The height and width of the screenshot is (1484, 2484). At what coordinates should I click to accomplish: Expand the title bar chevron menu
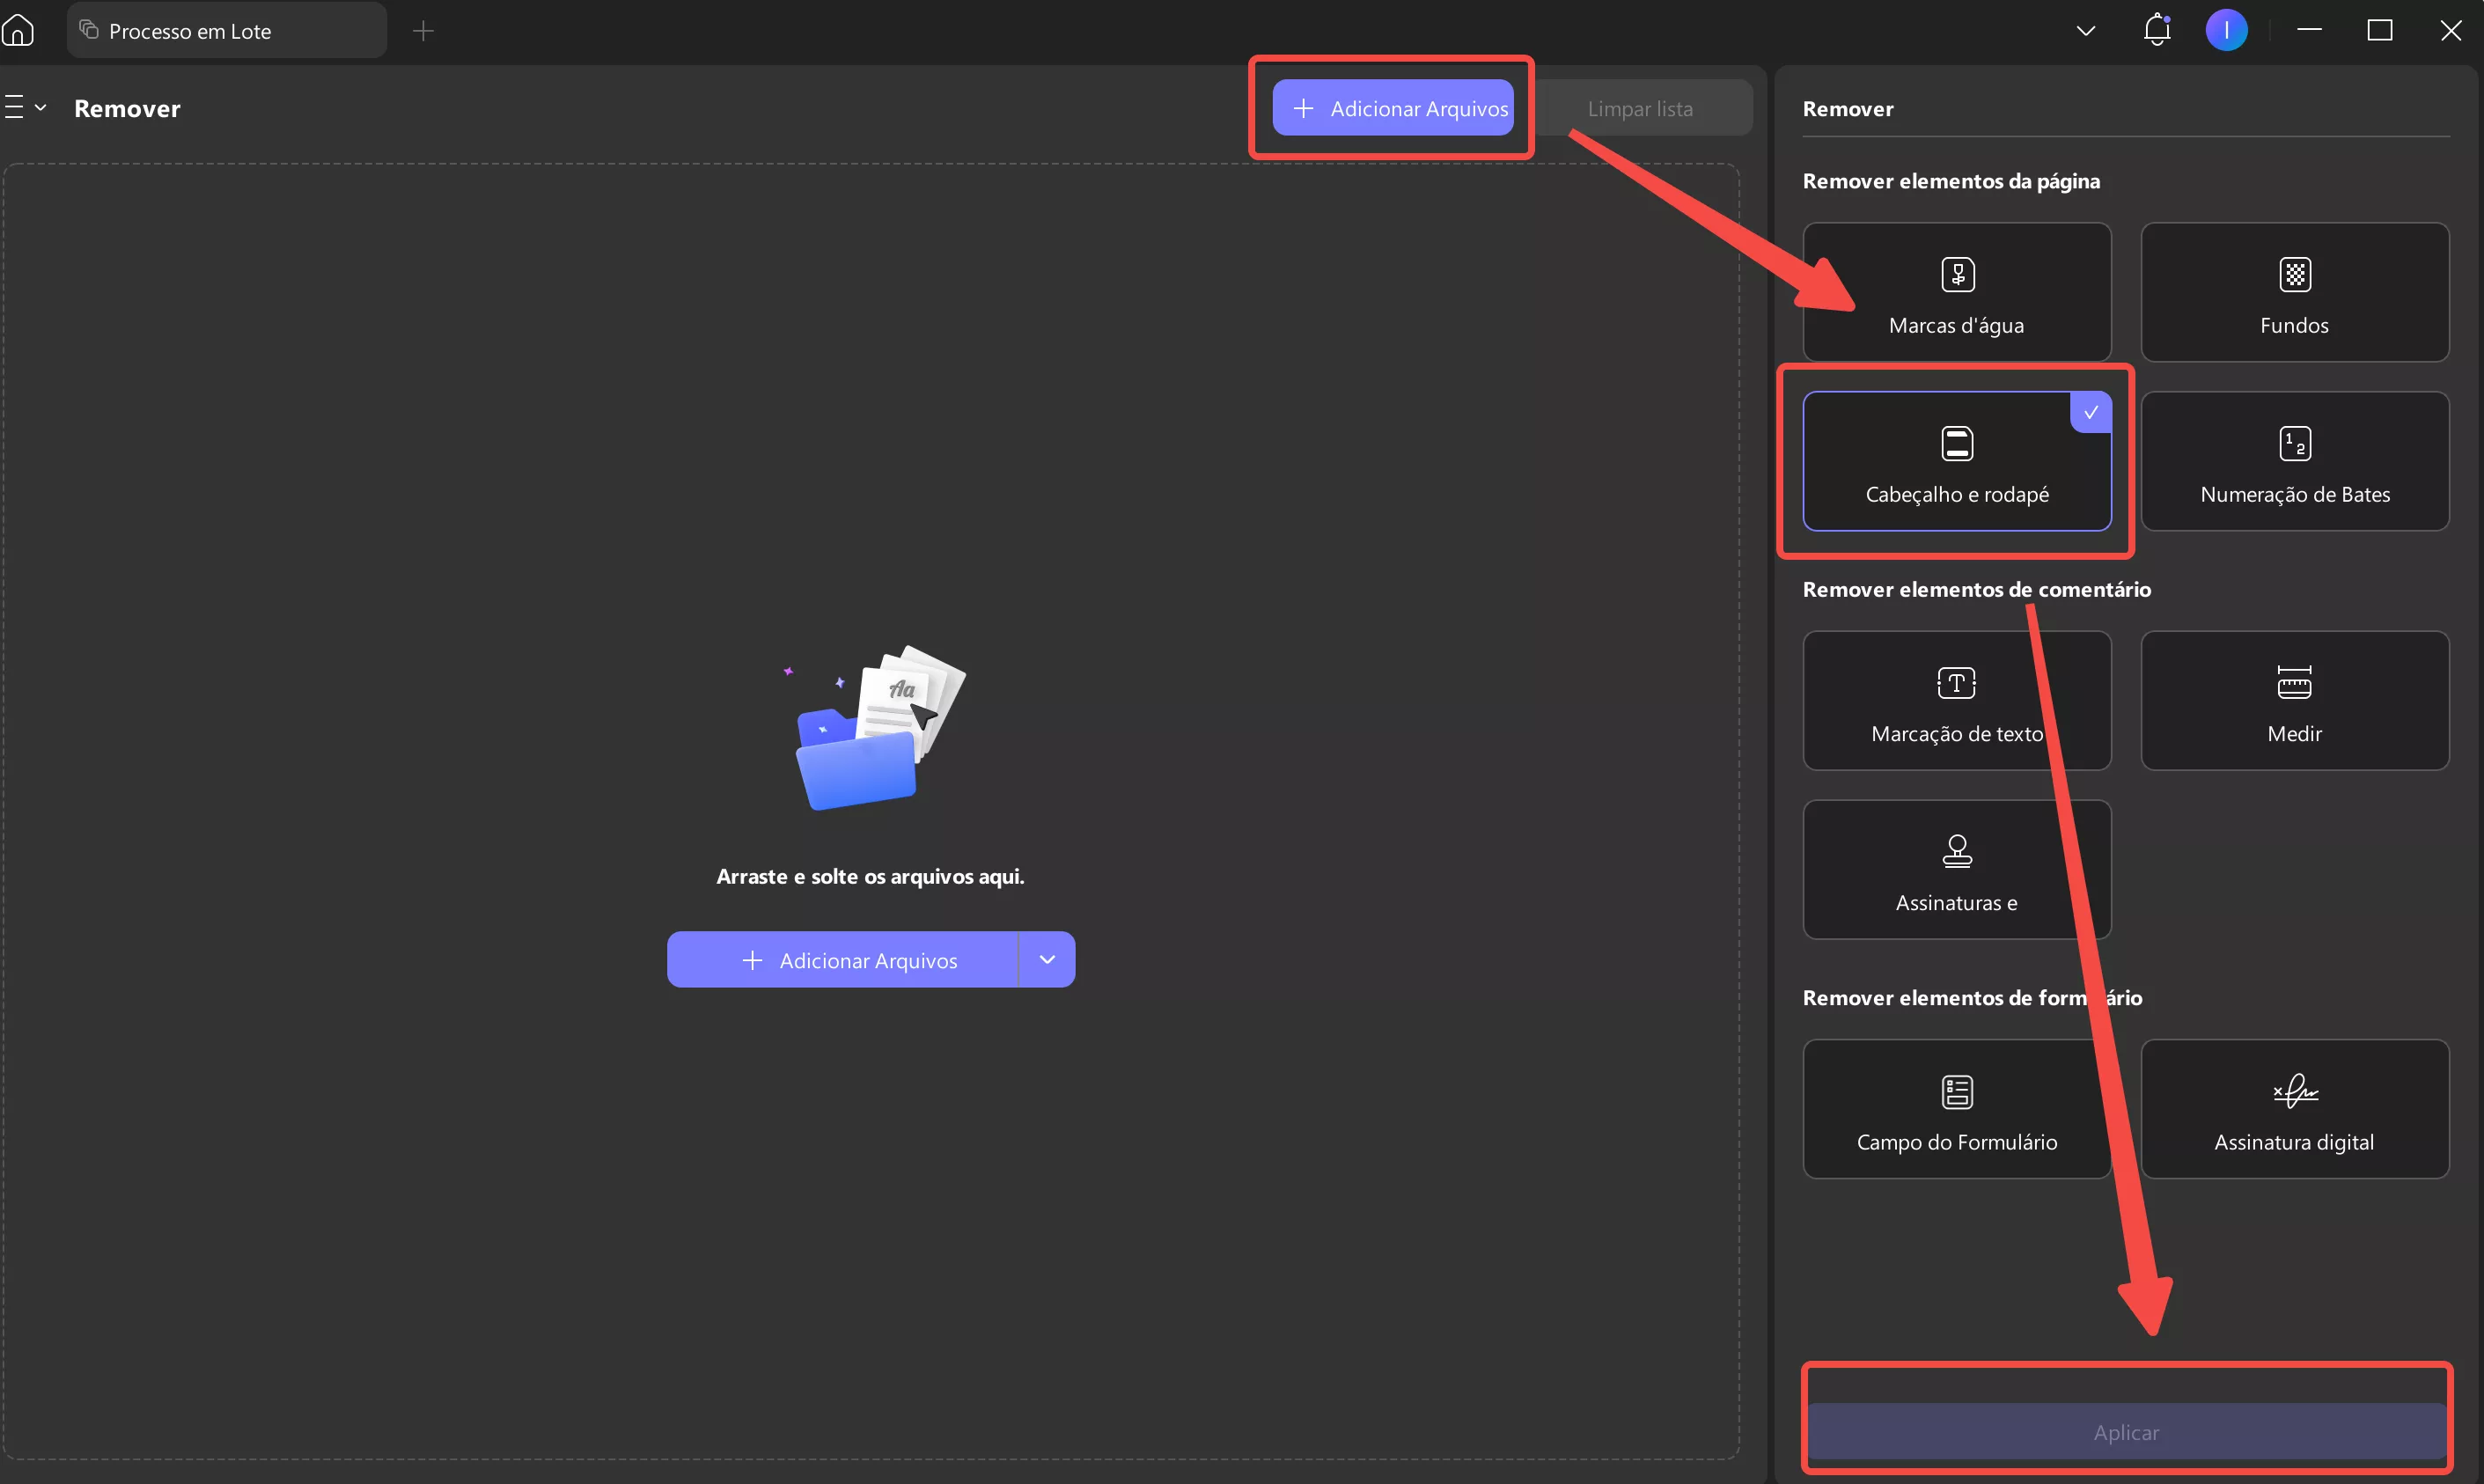(x=2085, y=30)
